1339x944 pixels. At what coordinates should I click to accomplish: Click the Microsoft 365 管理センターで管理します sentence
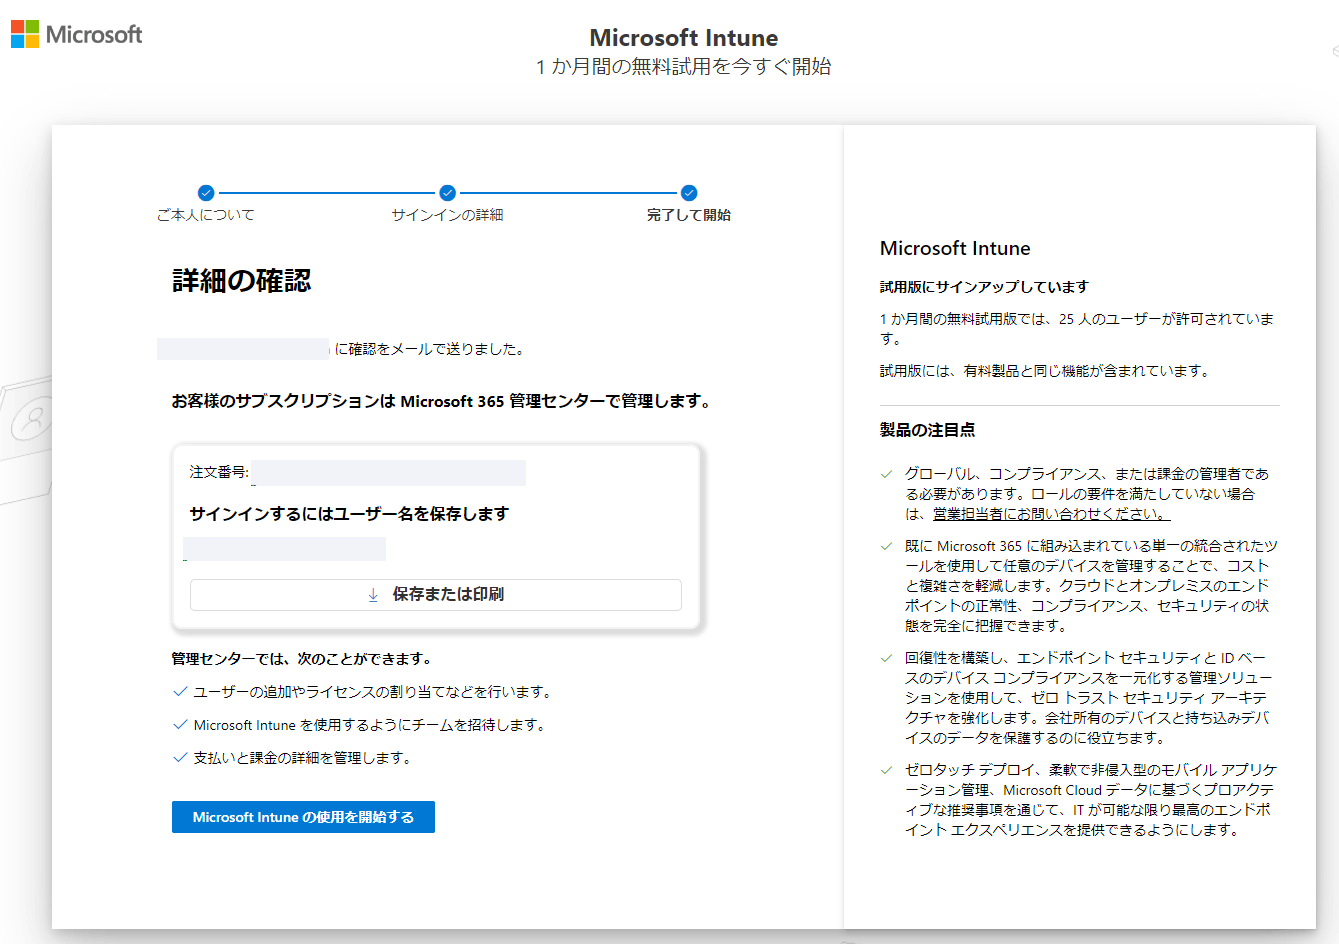click(x=443, y=401)
